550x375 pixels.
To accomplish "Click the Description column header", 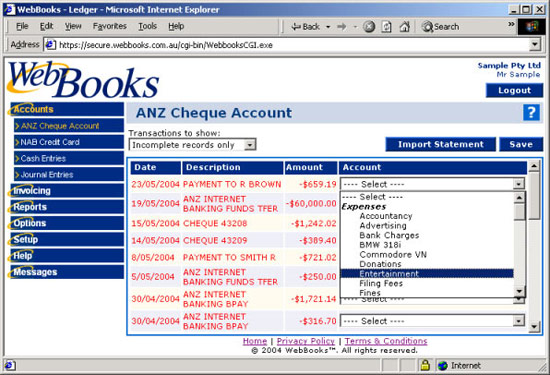I will (232, 167).
